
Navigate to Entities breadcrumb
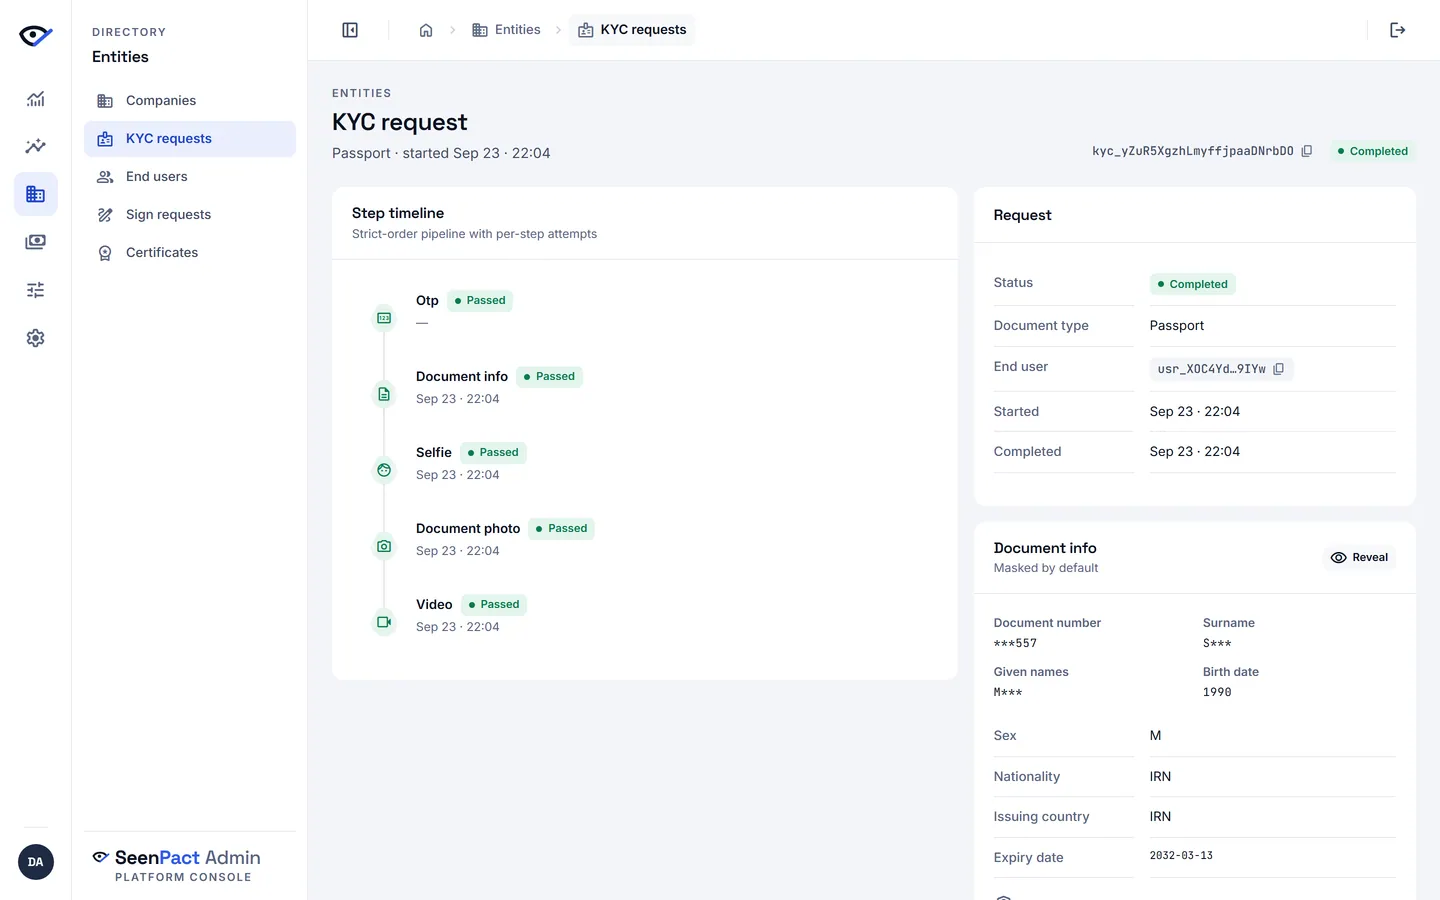(506, 30)
